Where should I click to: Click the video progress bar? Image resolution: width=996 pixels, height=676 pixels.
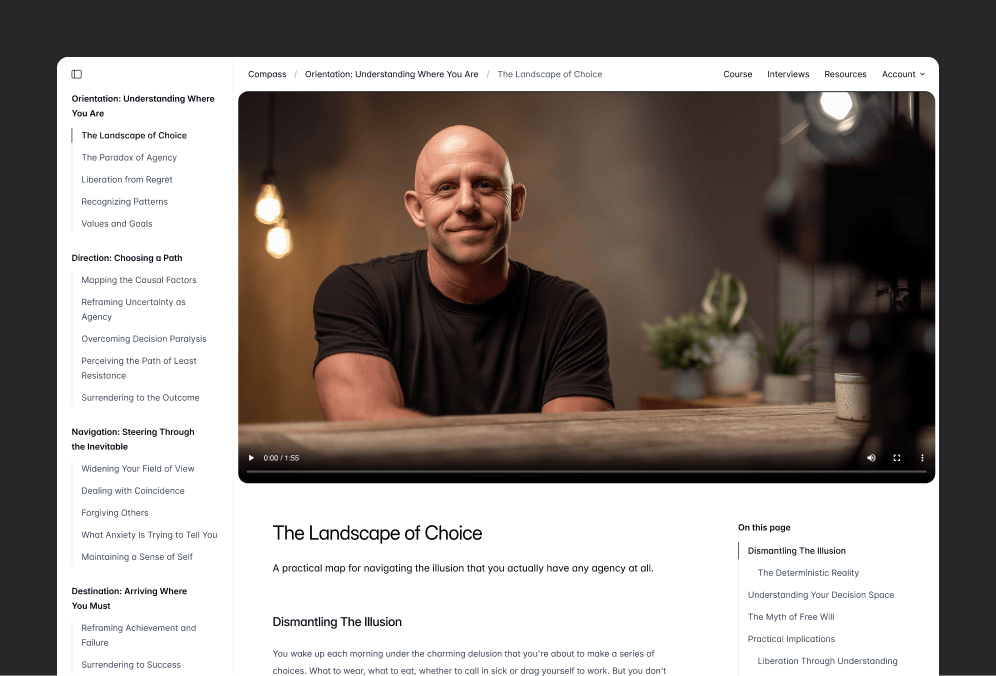tap(586, 472)
